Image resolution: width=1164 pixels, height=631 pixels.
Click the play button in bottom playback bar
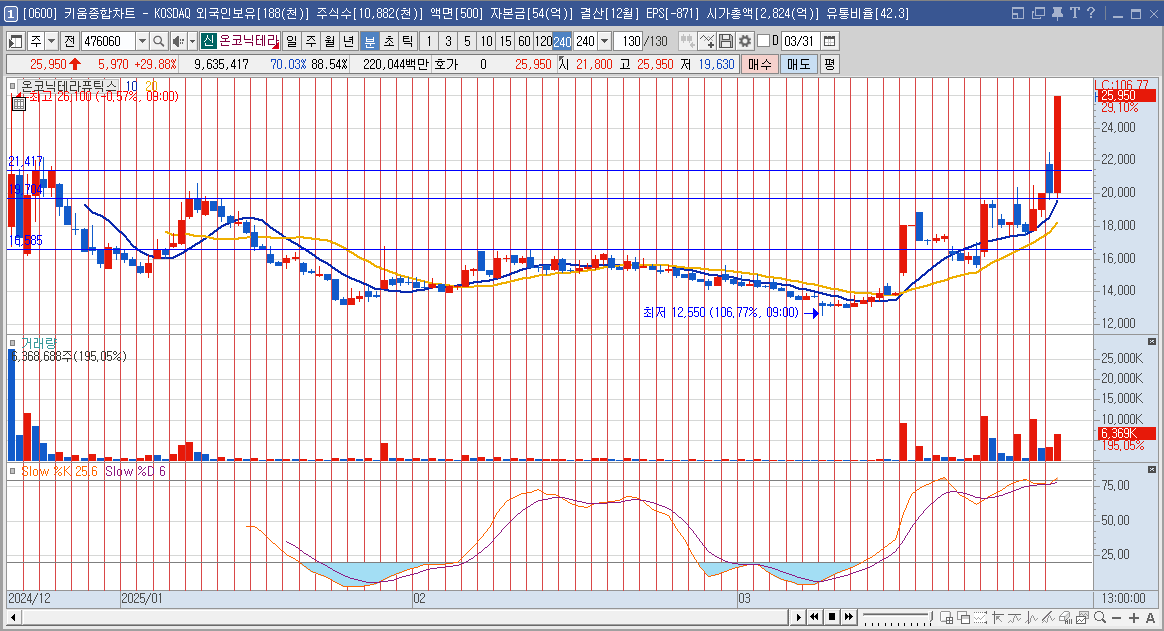pos(798,618)
